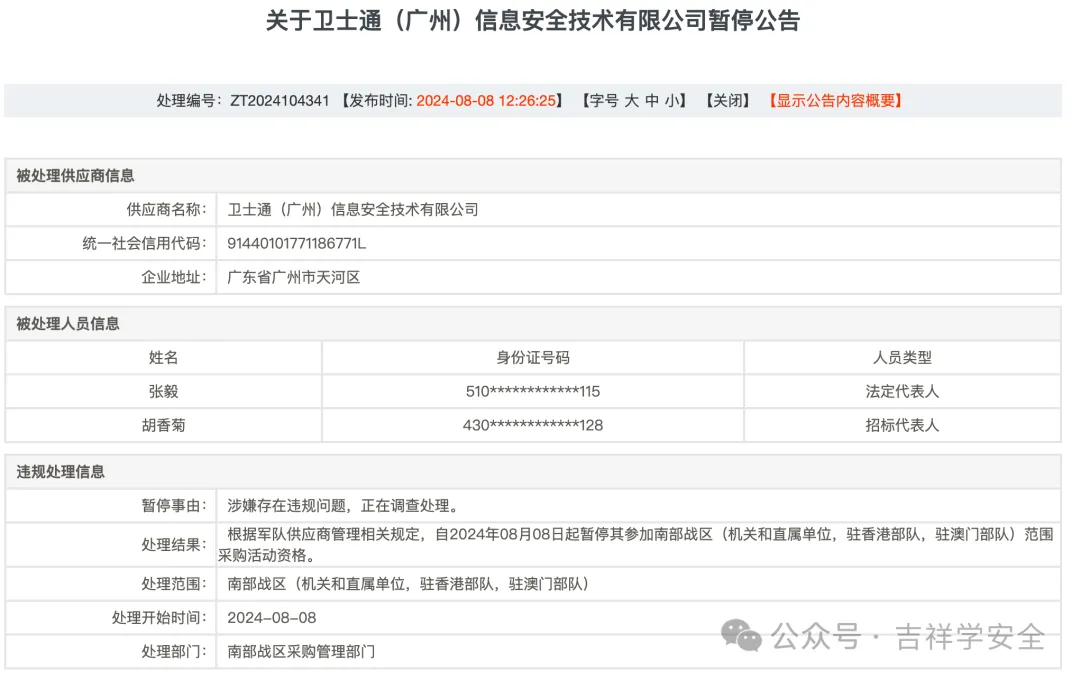This screenshot has height=680, width=1080.
Task: Click ID number 510*************115
Action: click(532, 391)
